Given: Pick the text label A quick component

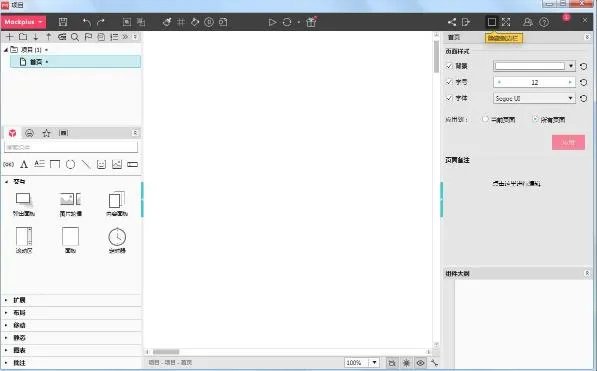Looking at the screenshot, I should (24, 164).
